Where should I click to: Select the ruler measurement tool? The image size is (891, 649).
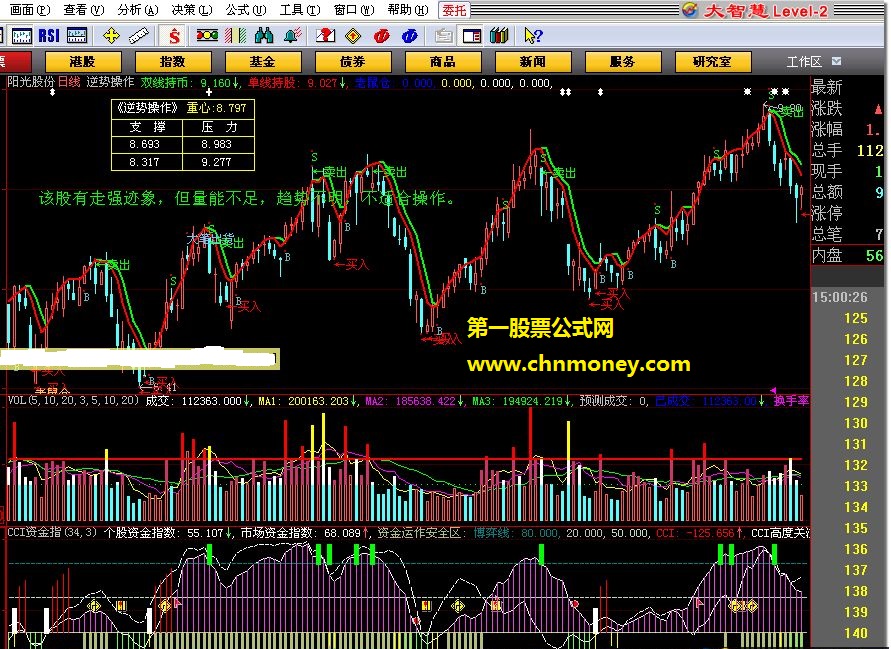coord(139,36)
